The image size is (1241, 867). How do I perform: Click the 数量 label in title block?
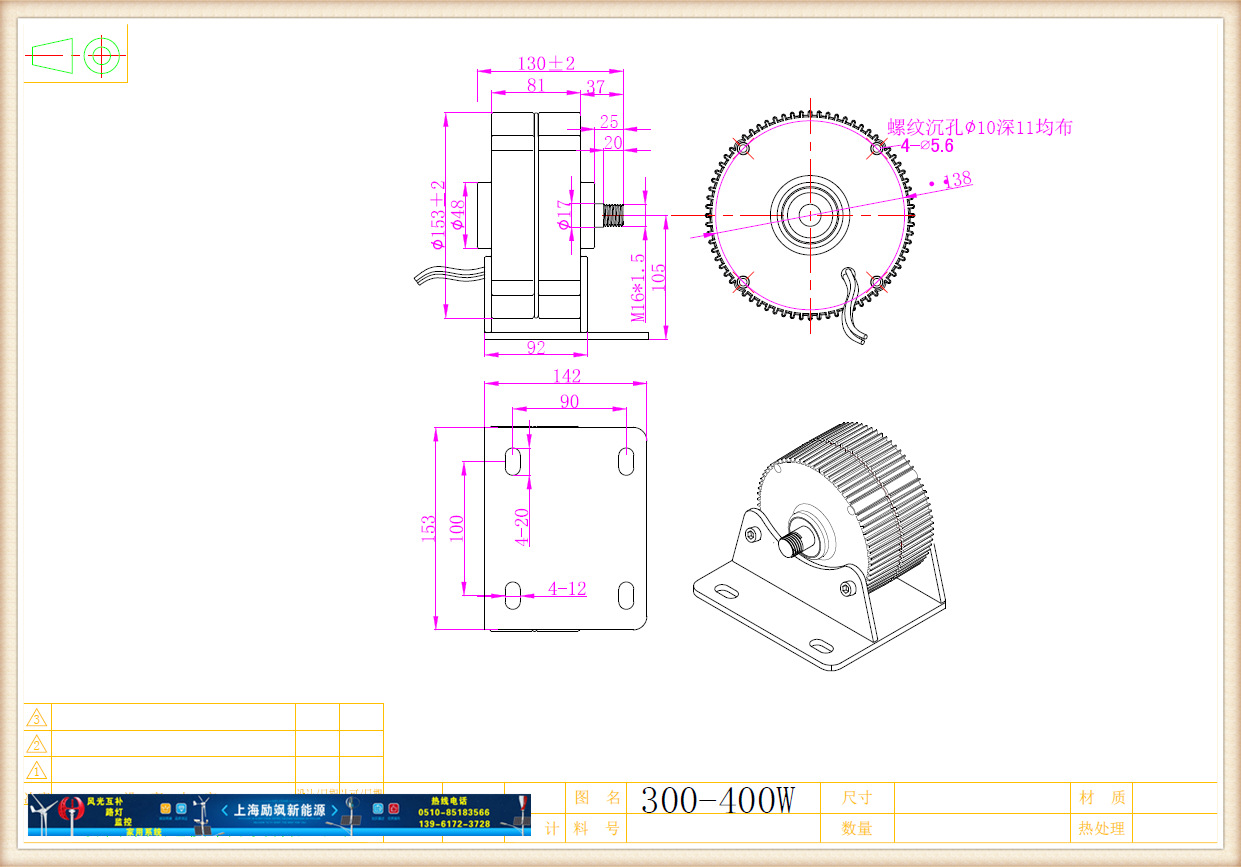857,829
